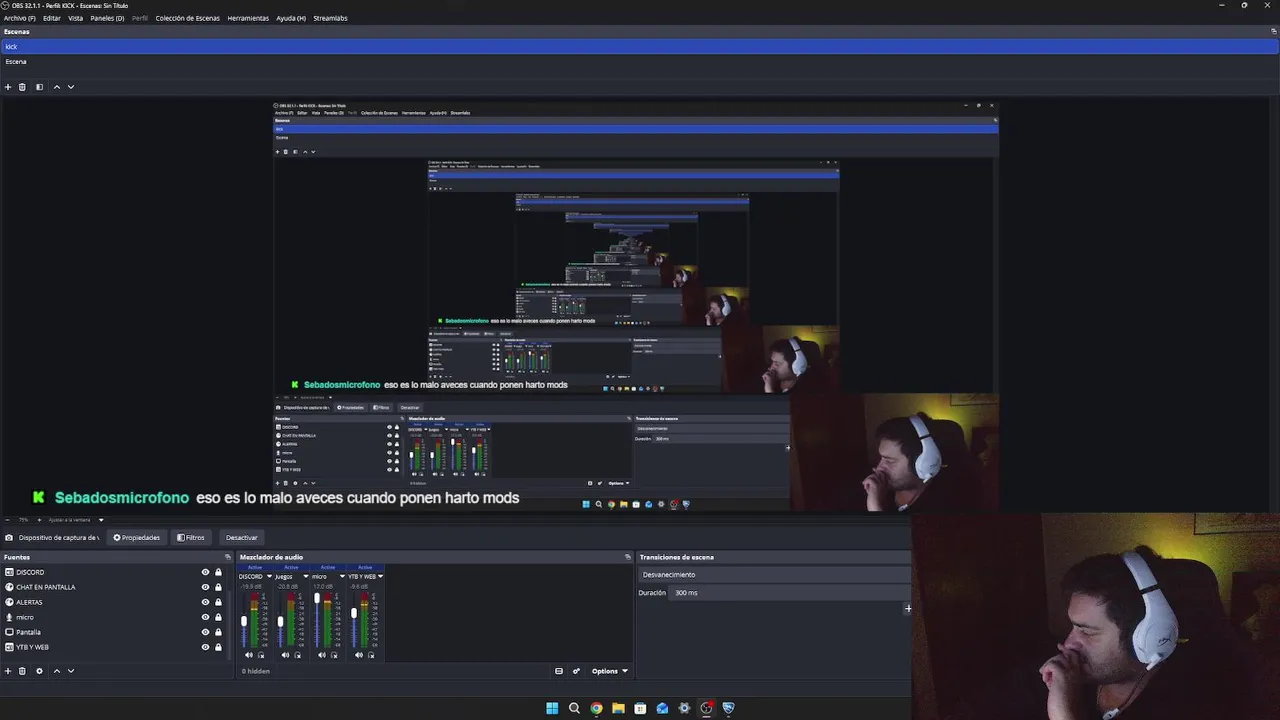Open the Ayuda (H) menu
The height and width of the screenshot is (720, 1280).
291,18
